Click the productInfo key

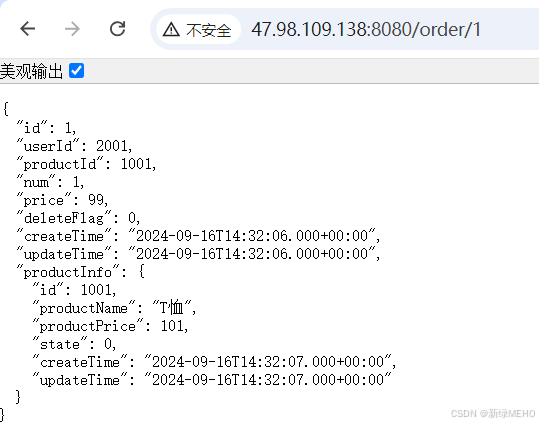coord(68,272)
